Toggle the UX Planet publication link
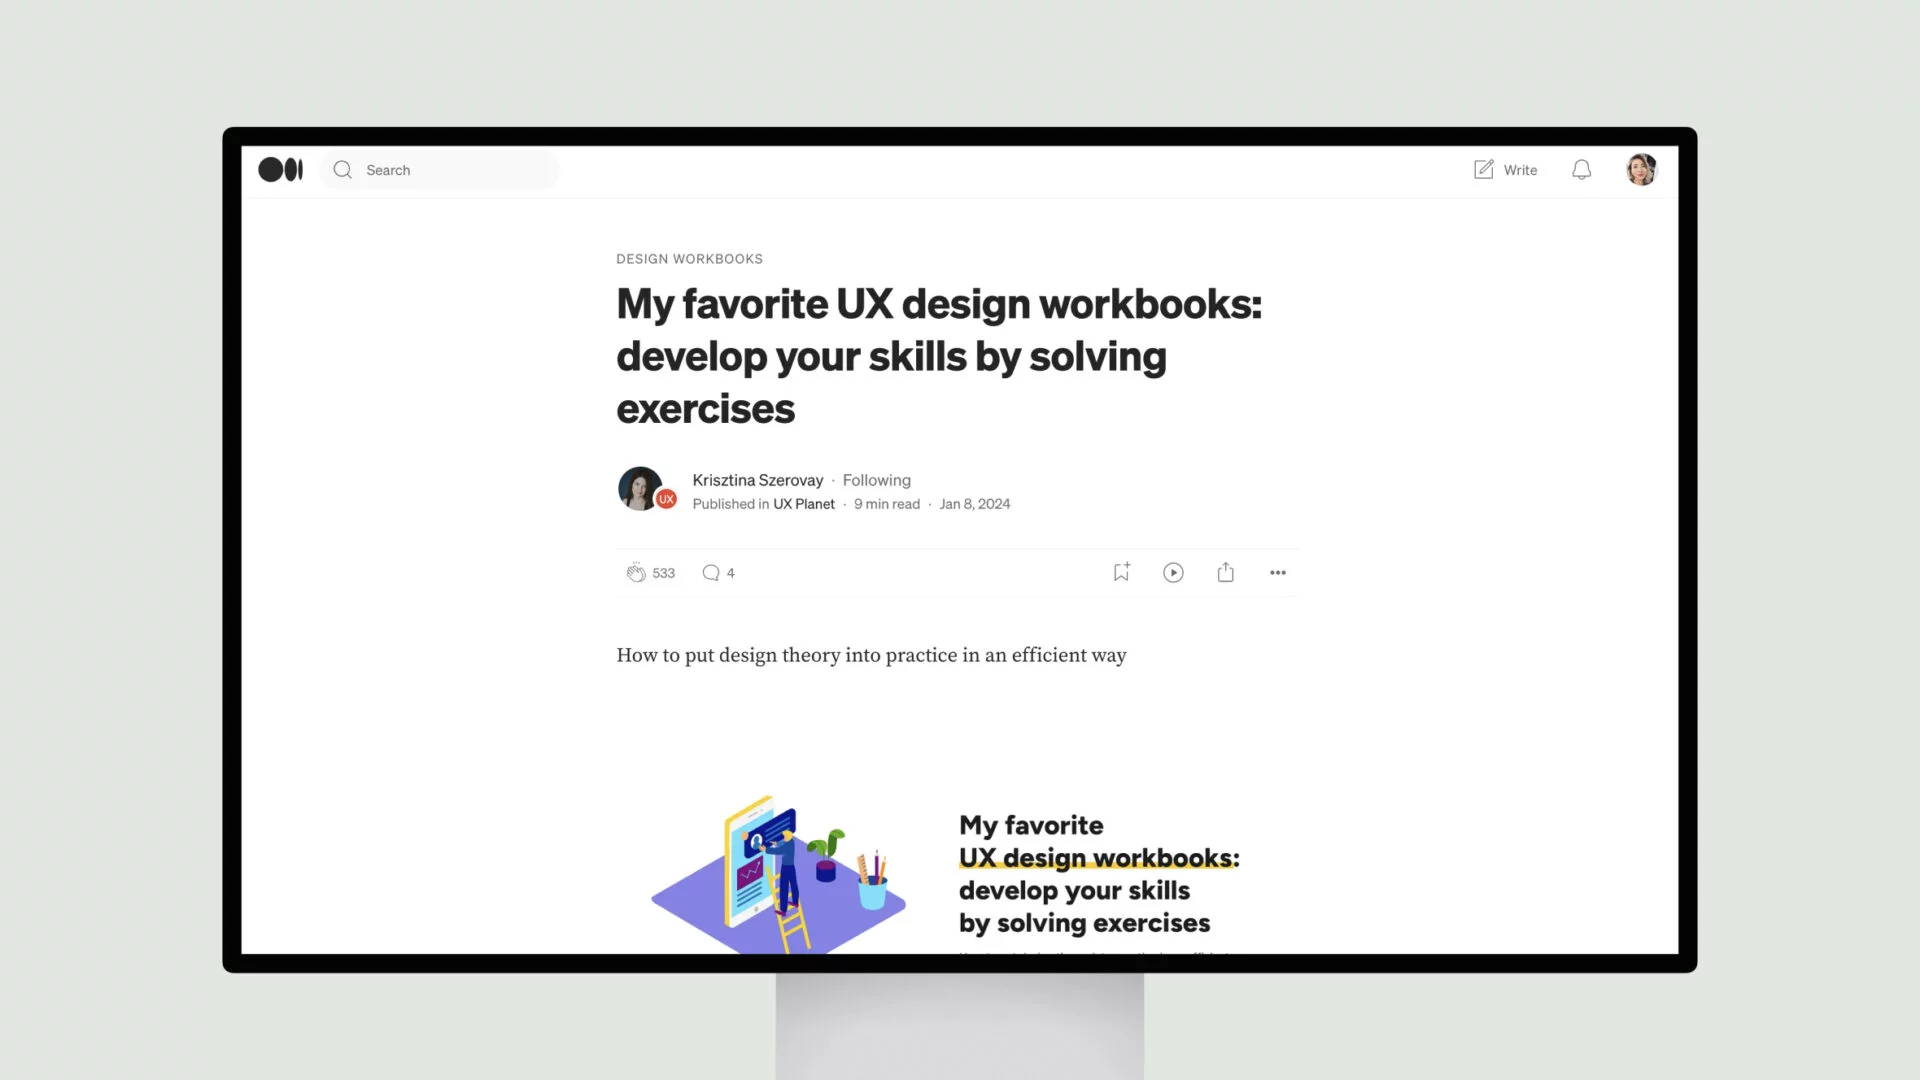Screen dimensions: 1920x1080 pos(804,504)
